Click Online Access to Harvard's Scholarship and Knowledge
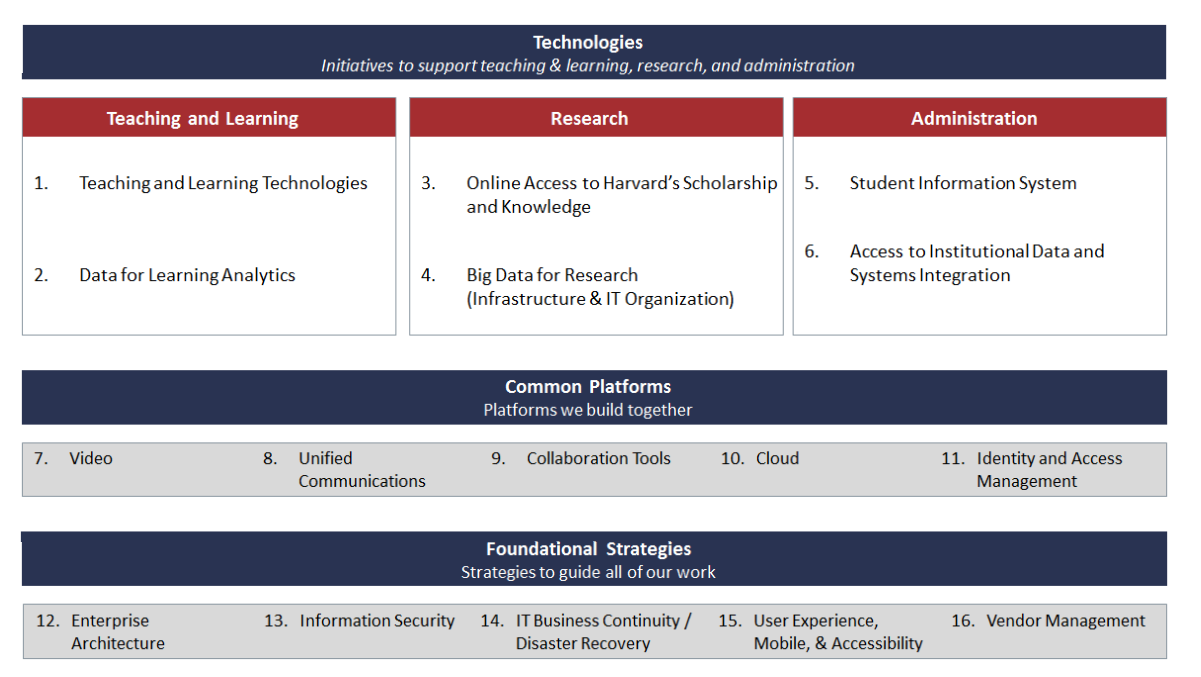Viewport: 1201px width, 677px height. tap(621, 195)
